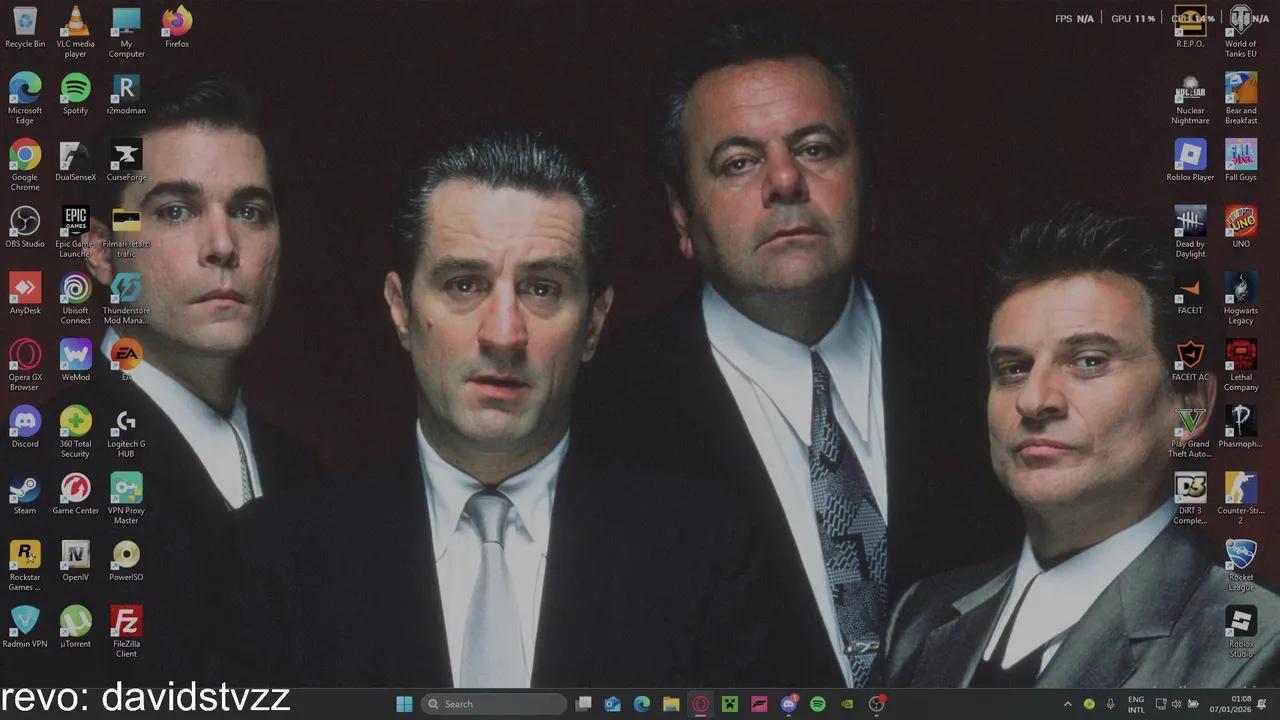The height and width of the screenshot is (720, 1280).
Task: Launch the Rockstar Games desktop shortcut
Action: pos(25,566)
